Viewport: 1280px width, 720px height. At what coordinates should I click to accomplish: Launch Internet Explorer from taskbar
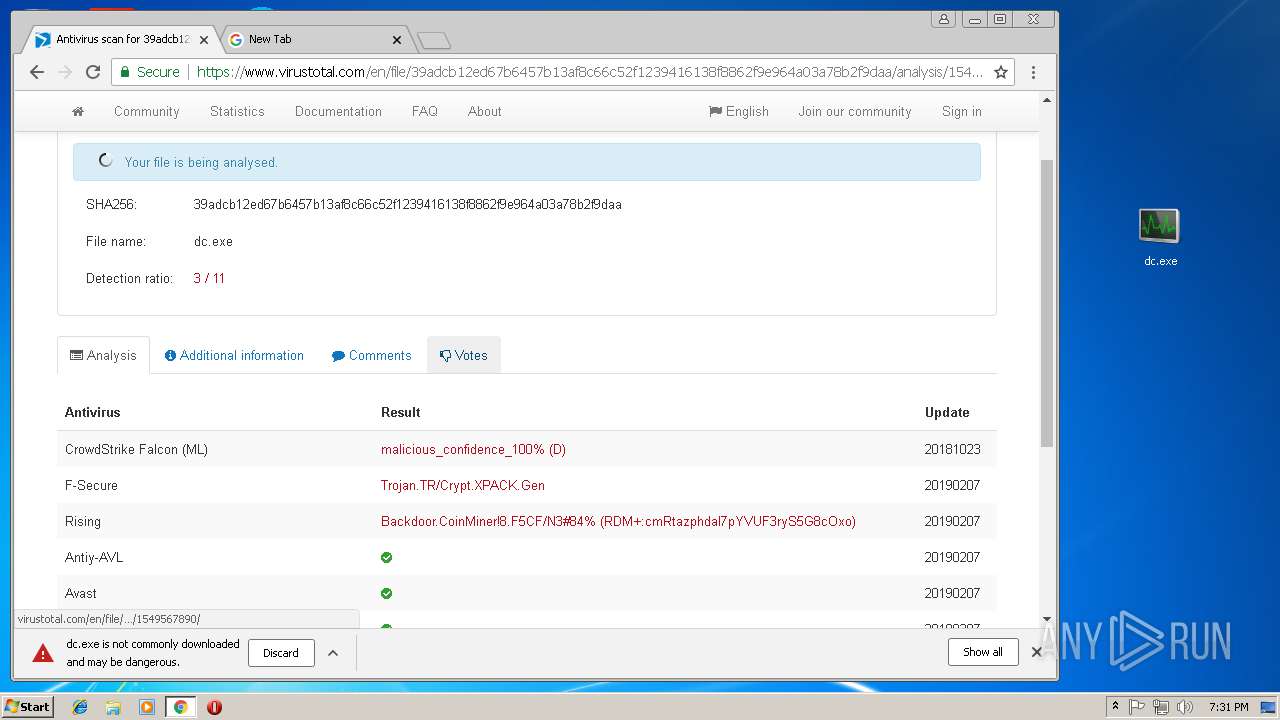80,707
